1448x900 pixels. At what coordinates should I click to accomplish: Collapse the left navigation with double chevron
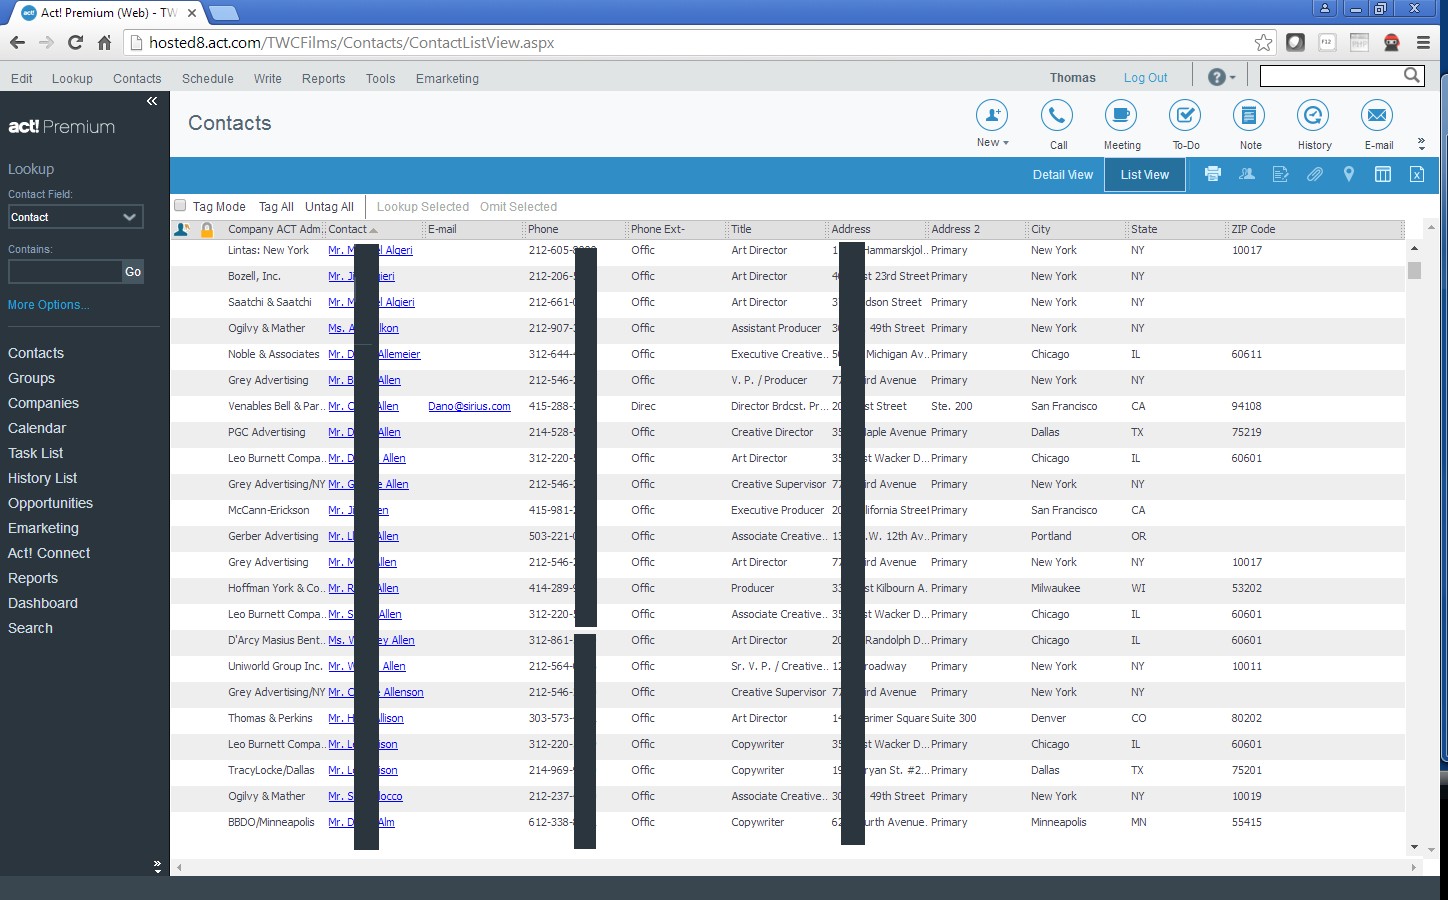[x=152, y=101]
